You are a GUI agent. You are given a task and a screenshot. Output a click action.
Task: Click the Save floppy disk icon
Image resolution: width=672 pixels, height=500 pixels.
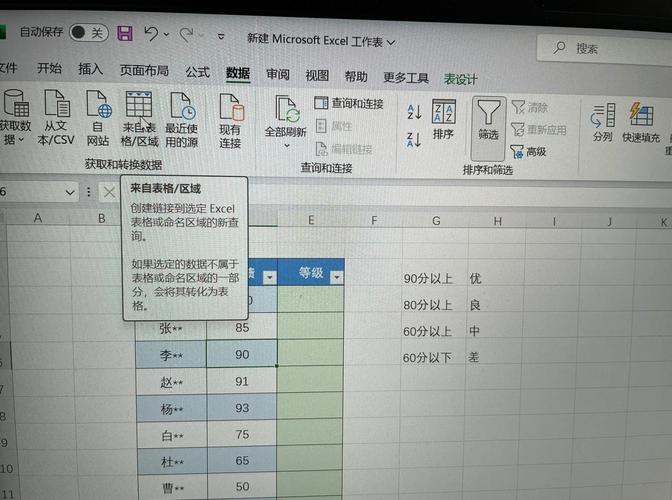coord(125,33)
